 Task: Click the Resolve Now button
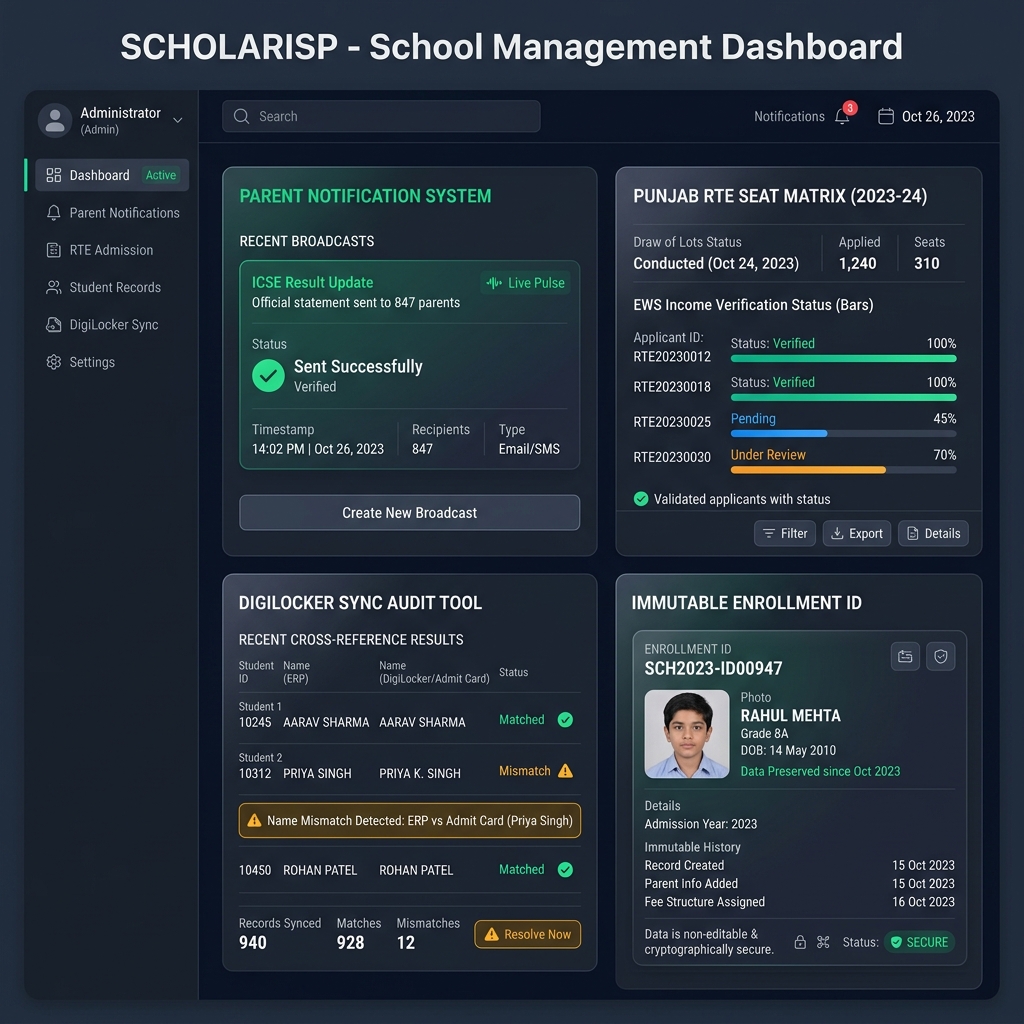click(527, 934)
